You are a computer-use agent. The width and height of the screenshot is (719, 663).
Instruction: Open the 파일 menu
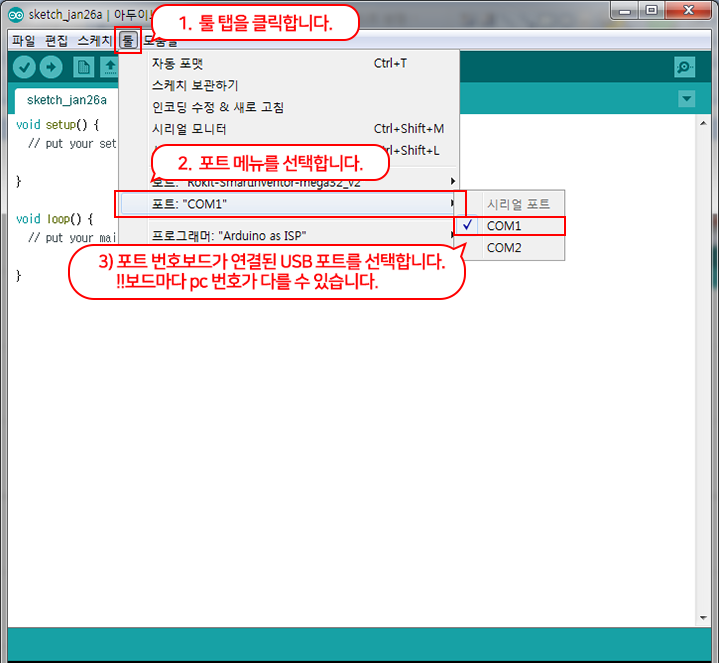(x=23, y=41)
